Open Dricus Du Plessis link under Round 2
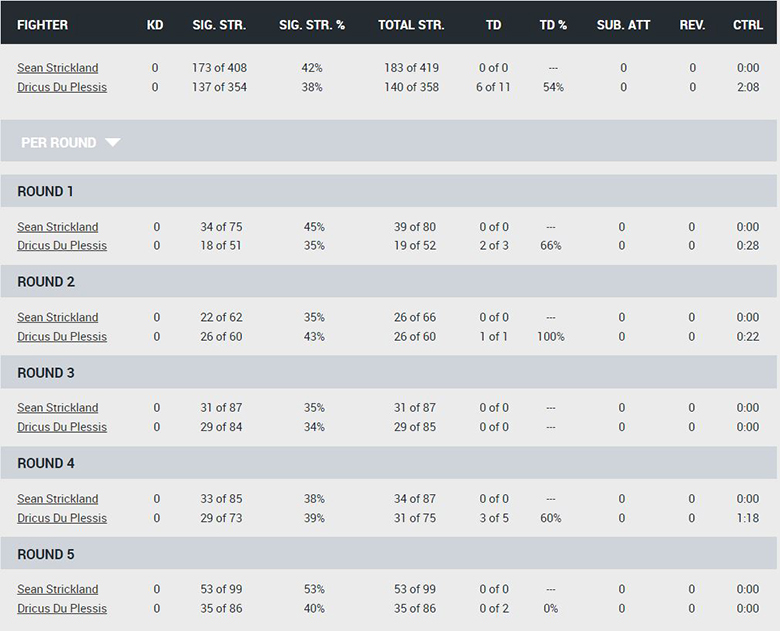This screenshot has width=780, height=631. click(x=62, y=337)
